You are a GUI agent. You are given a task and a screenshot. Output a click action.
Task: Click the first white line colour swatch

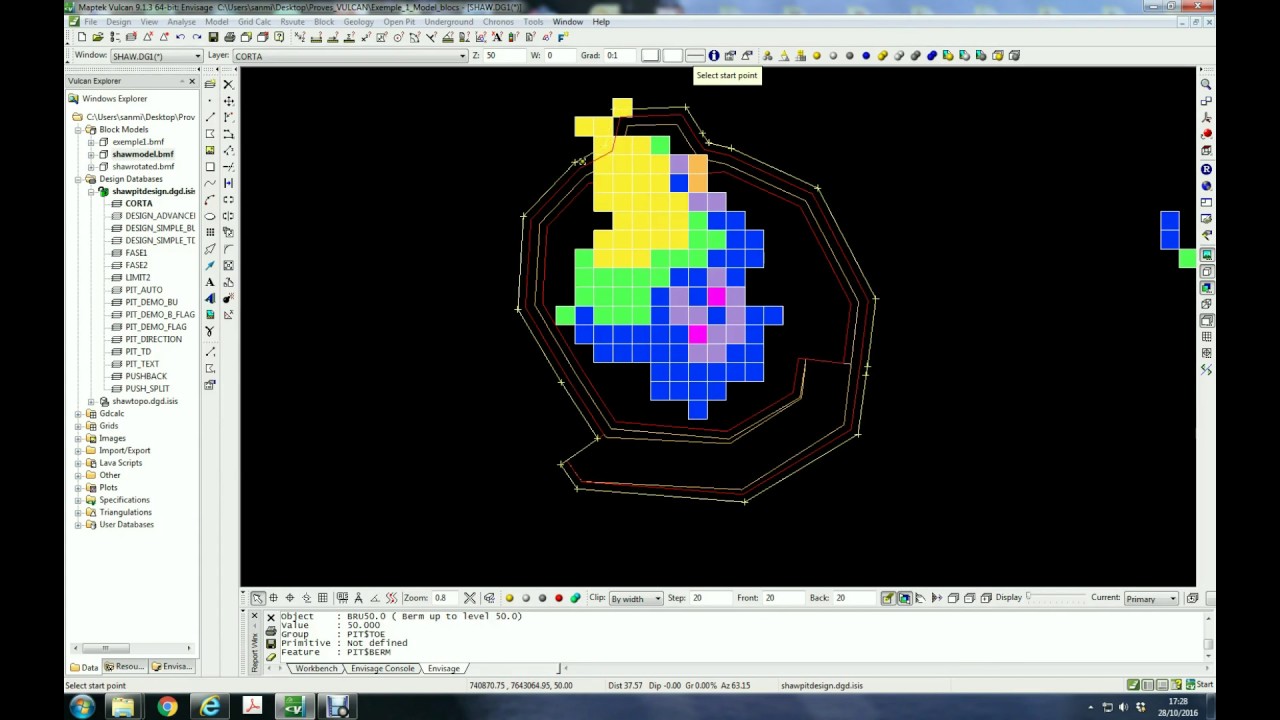coord(650,56)
